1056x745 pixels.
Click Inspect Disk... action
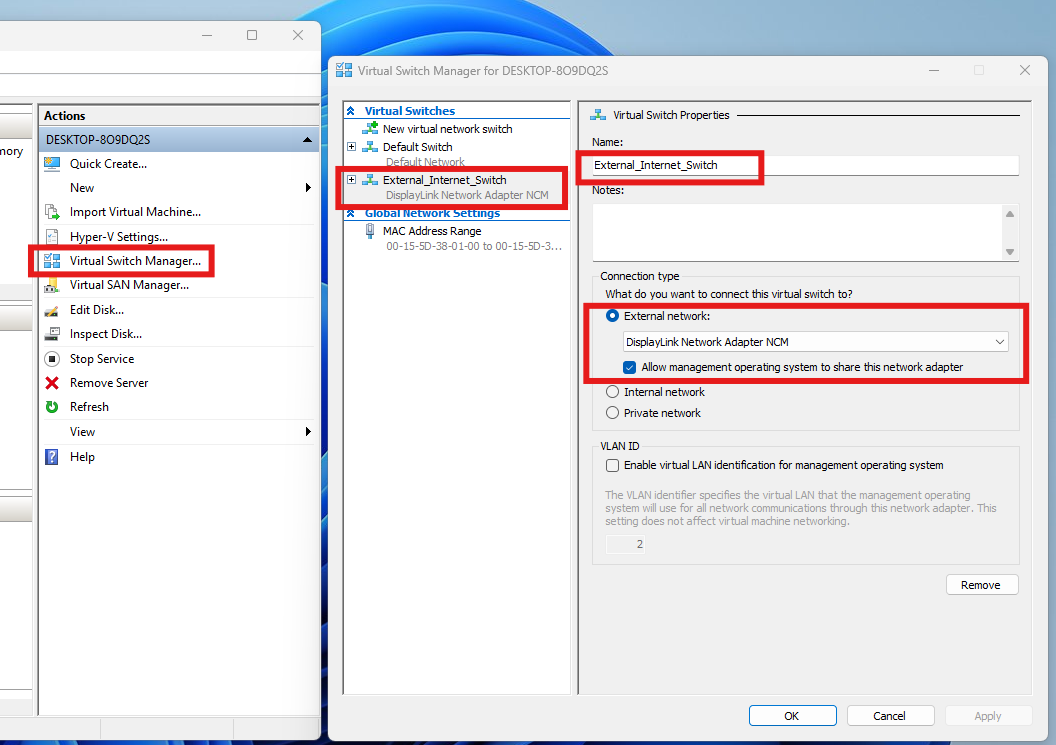coord(106,334)
